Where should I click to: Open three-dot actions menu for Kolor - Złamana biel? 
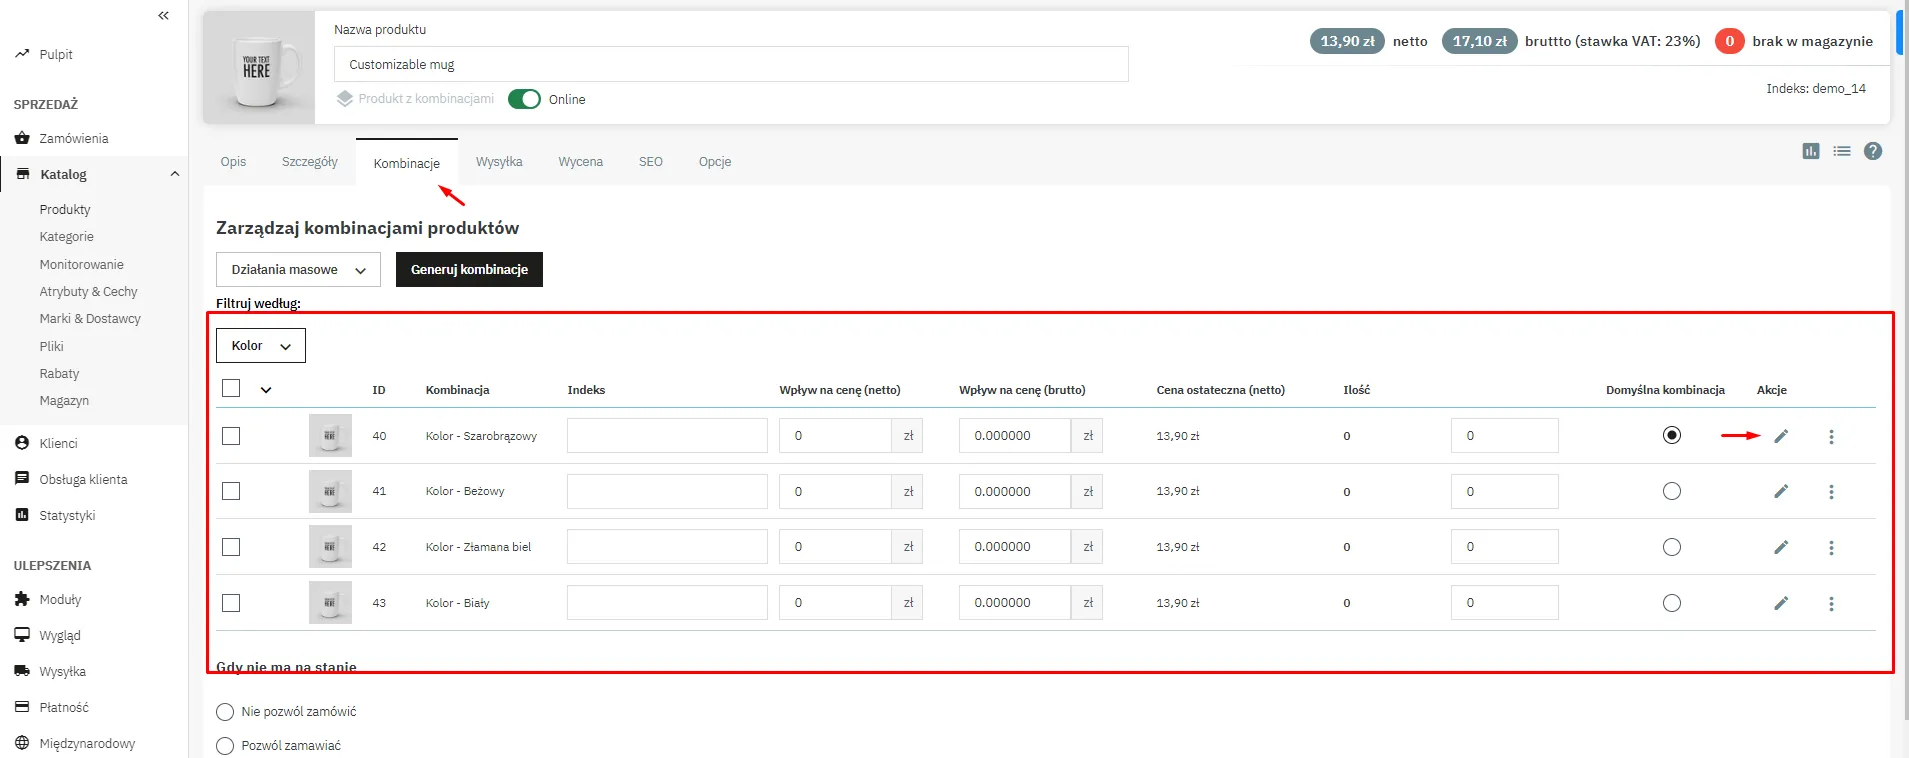1831,548
